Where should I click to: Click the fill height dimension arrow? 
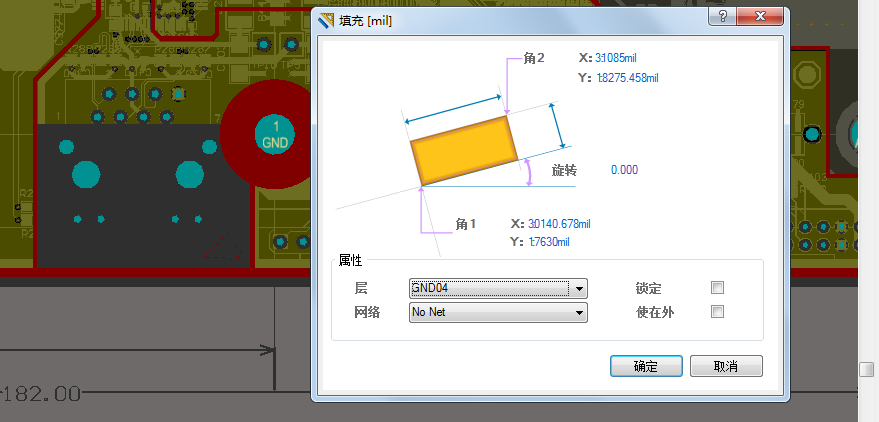pos(559,127)
